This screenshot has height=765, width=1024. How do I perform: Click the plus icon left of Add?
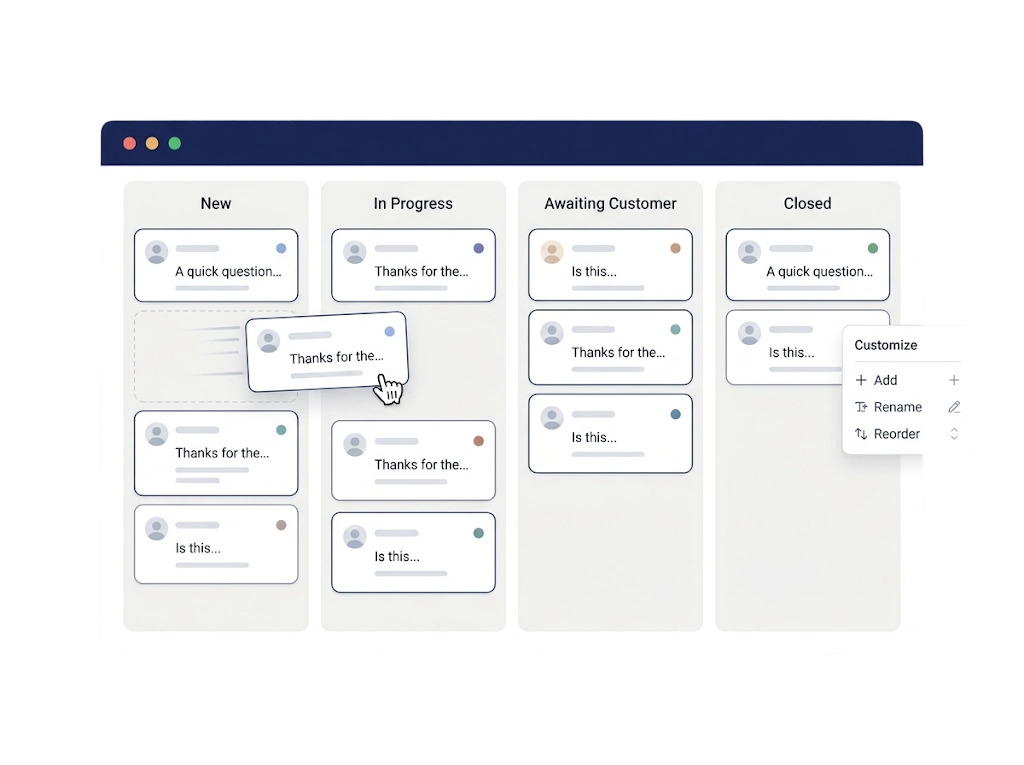point(861,380)
